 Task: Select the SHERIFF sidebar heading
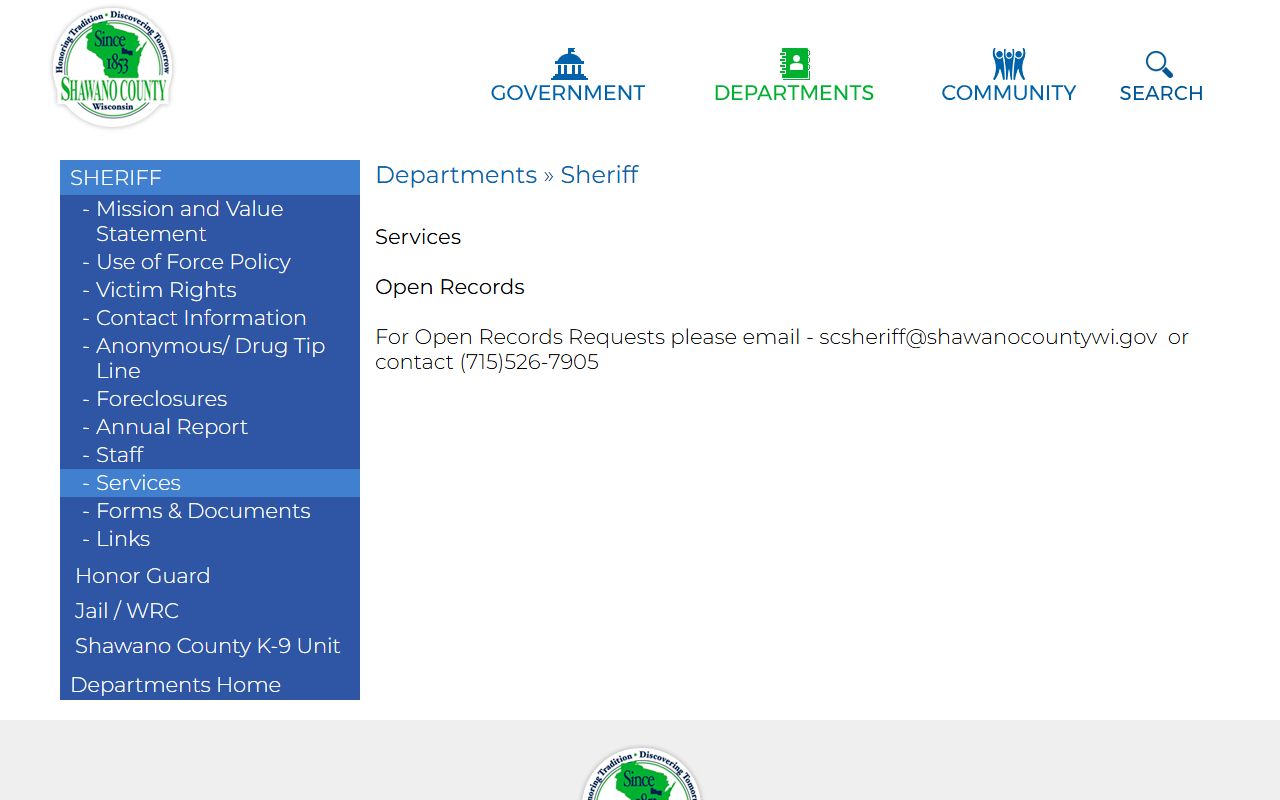point(210,177)
